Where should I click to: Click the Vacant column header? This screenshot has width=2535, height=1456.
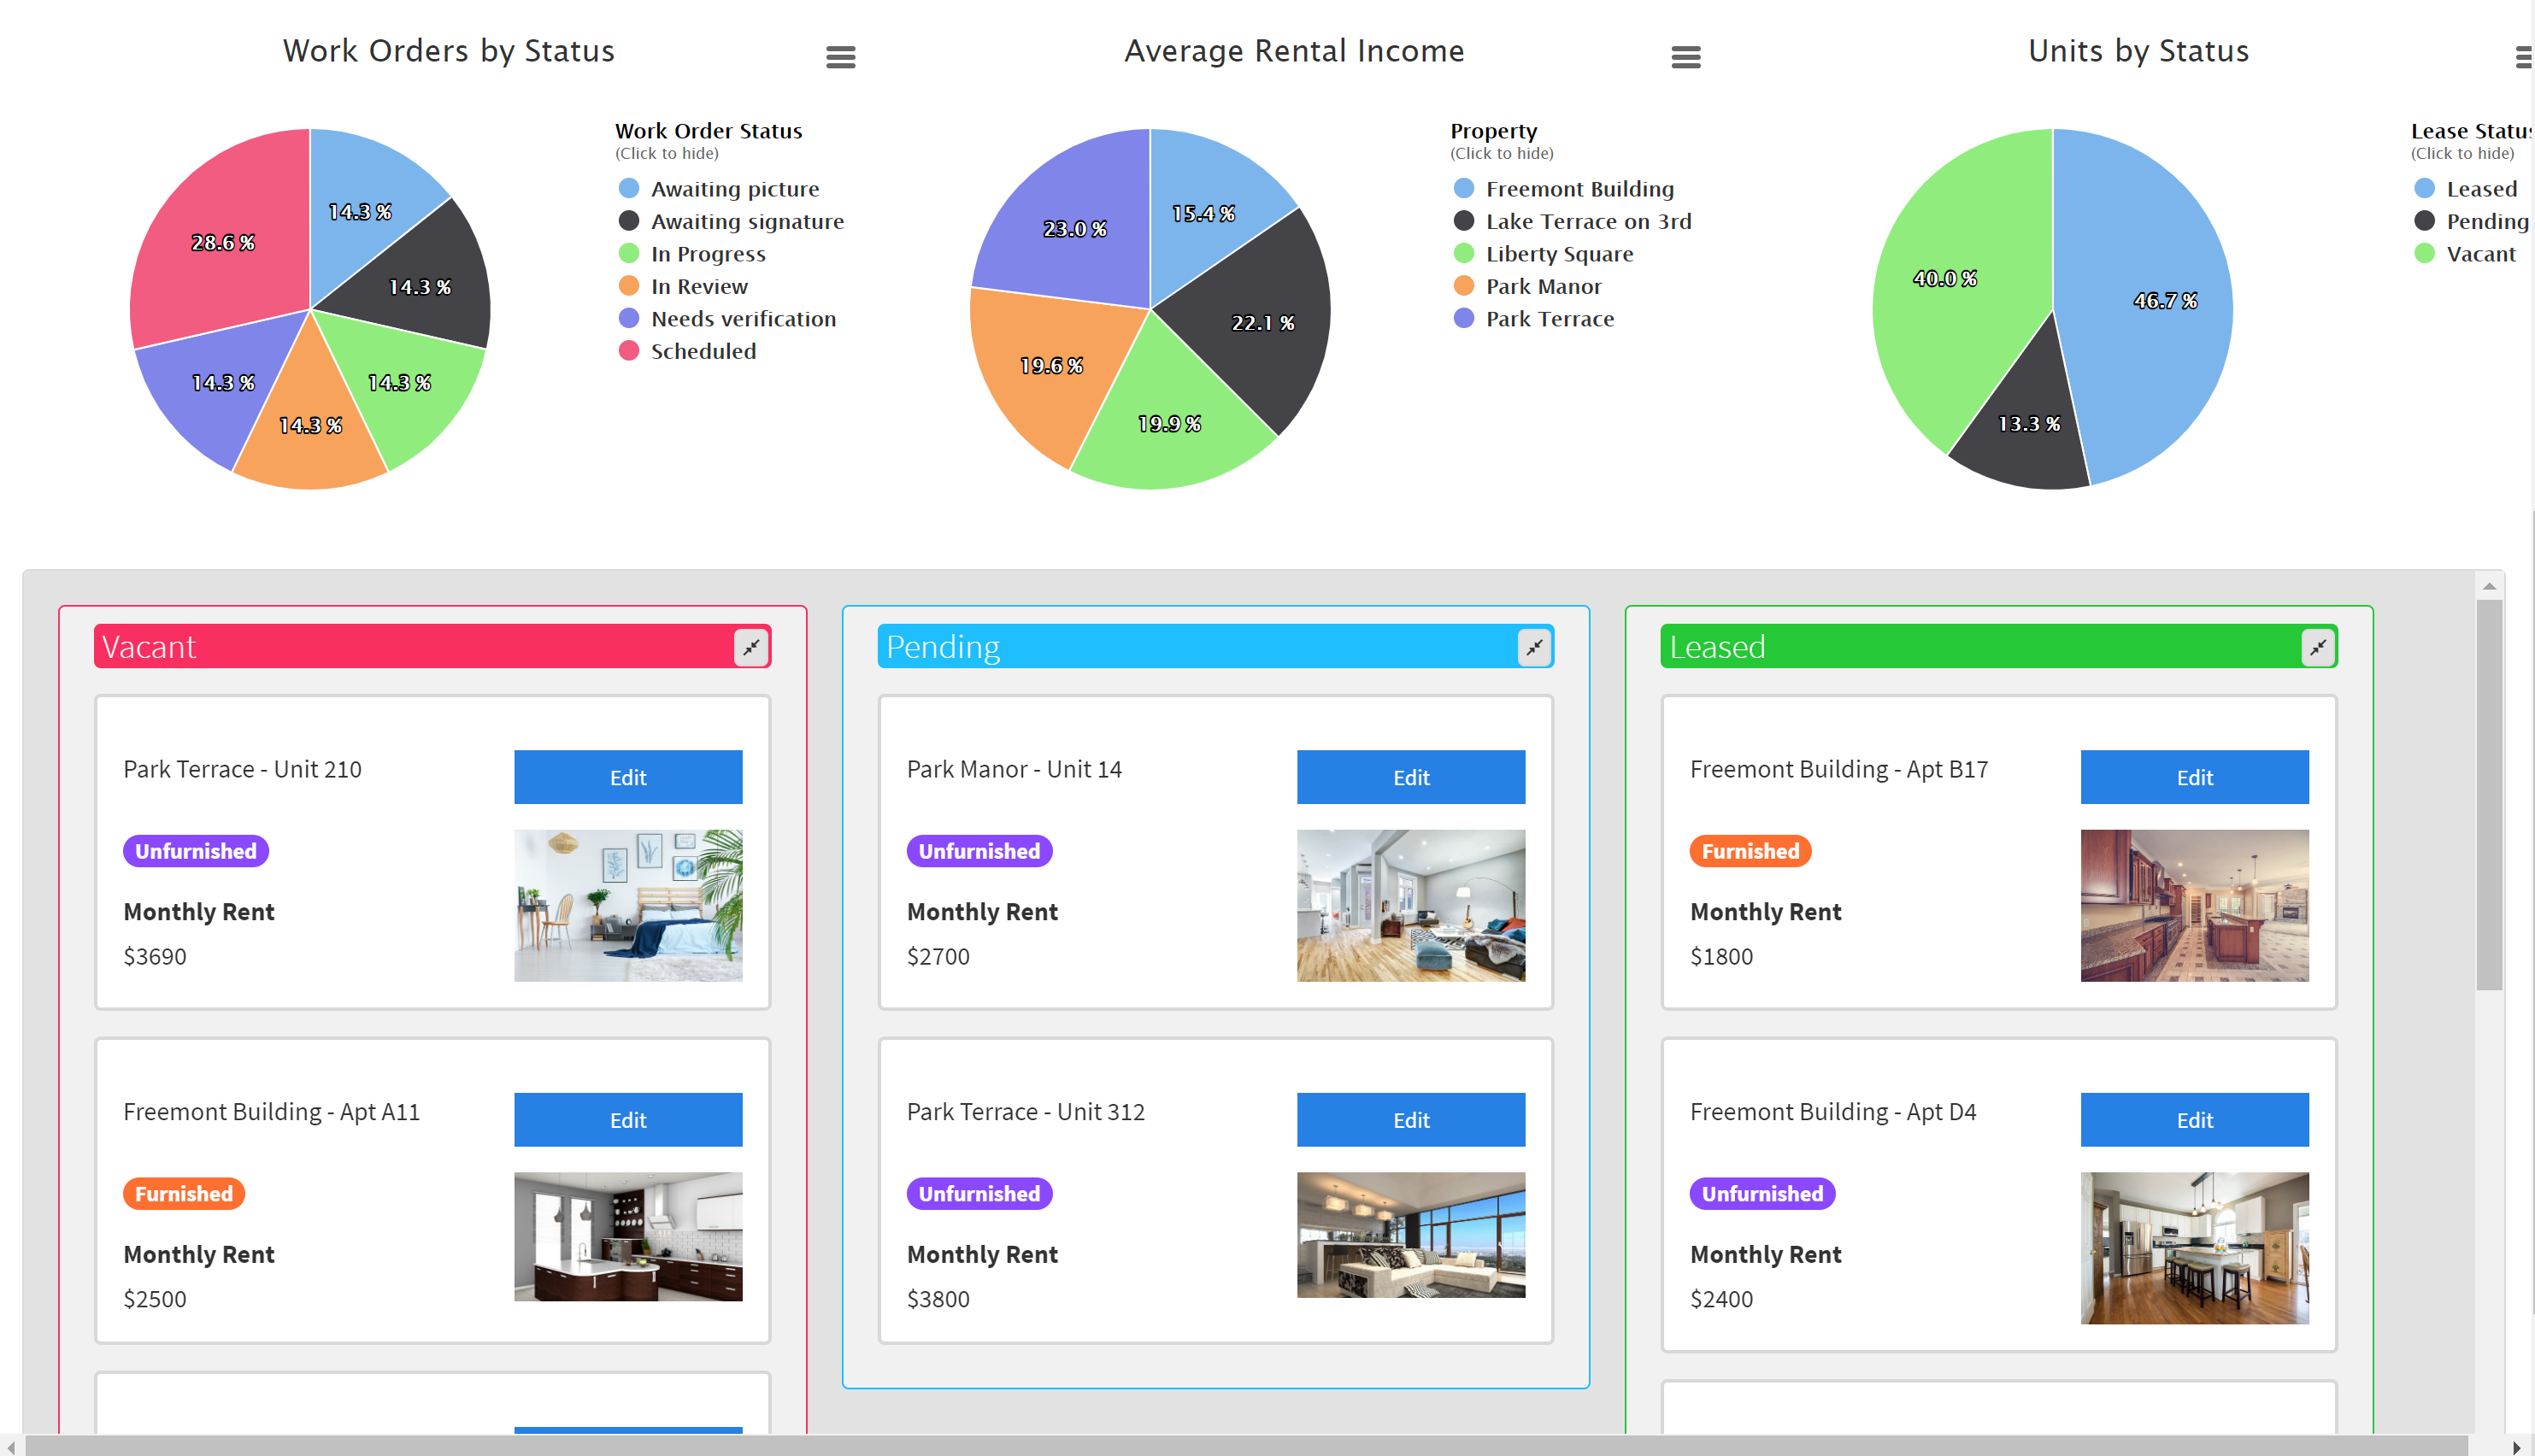coord(432,647)
